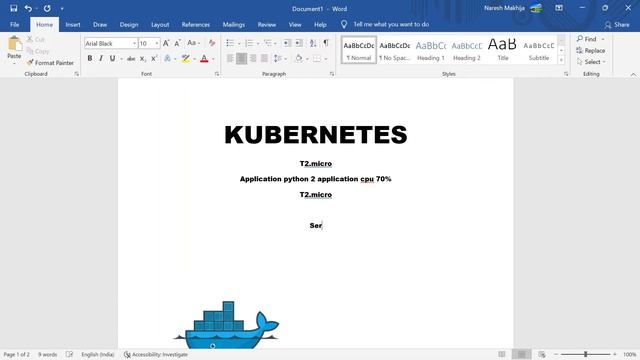Open the multilevel list menu
The image size is (640, 360).
pyautogui.click(x=270, y=43)
